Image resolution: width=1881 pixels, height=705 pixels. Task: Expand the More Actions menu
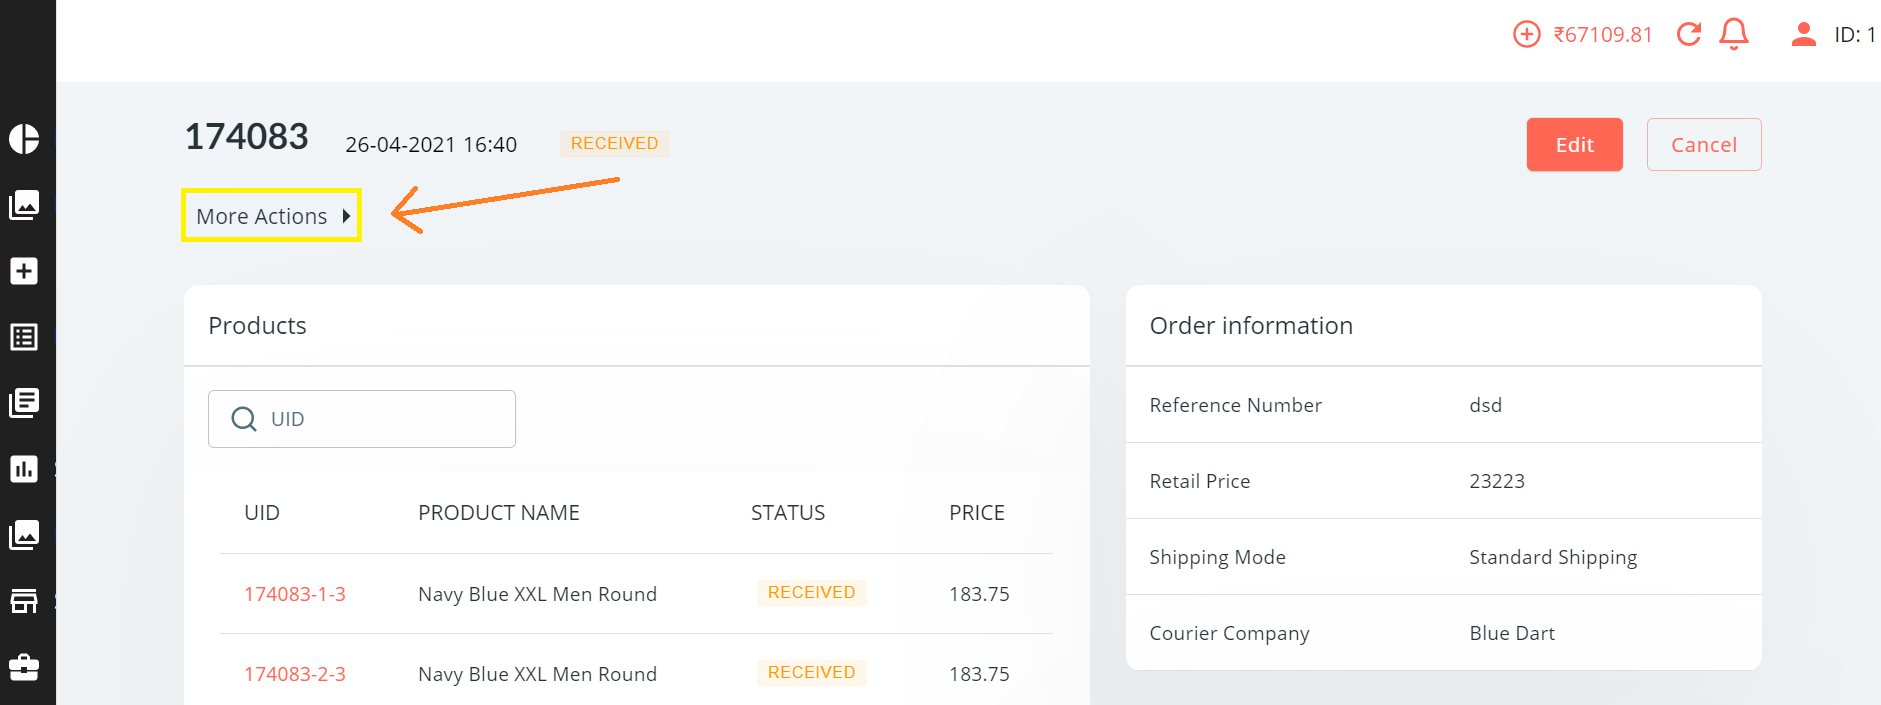(x=271, y=216)
